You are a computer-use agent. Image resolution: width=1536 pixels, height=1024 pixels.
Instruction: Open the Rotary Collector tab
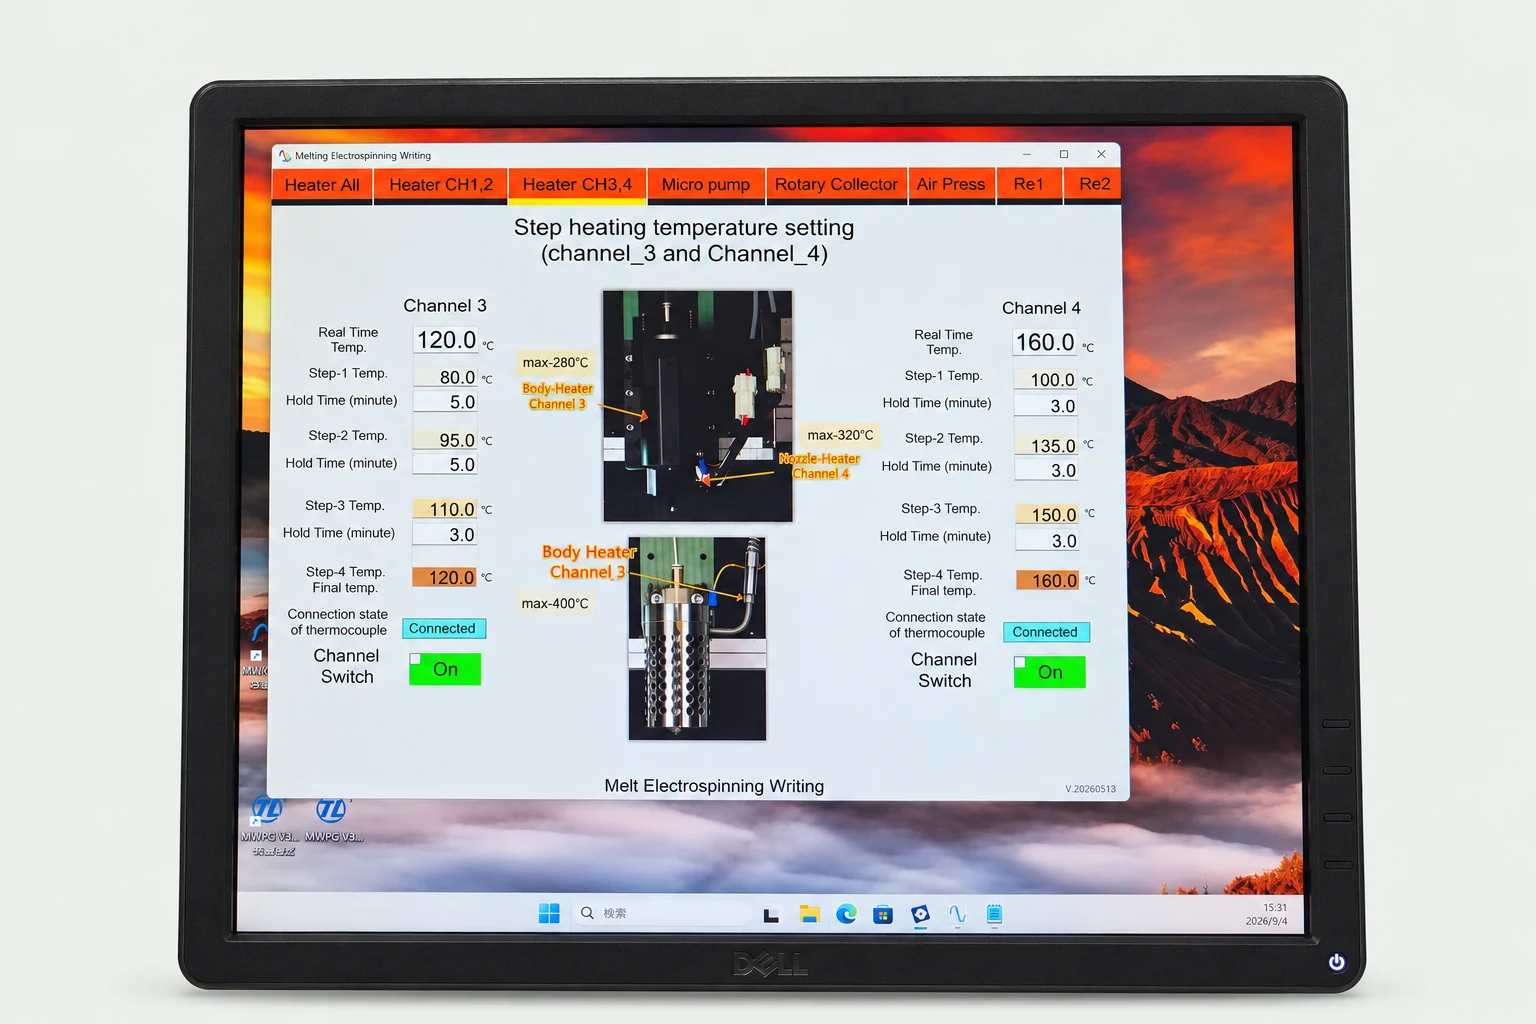point(836,185)
